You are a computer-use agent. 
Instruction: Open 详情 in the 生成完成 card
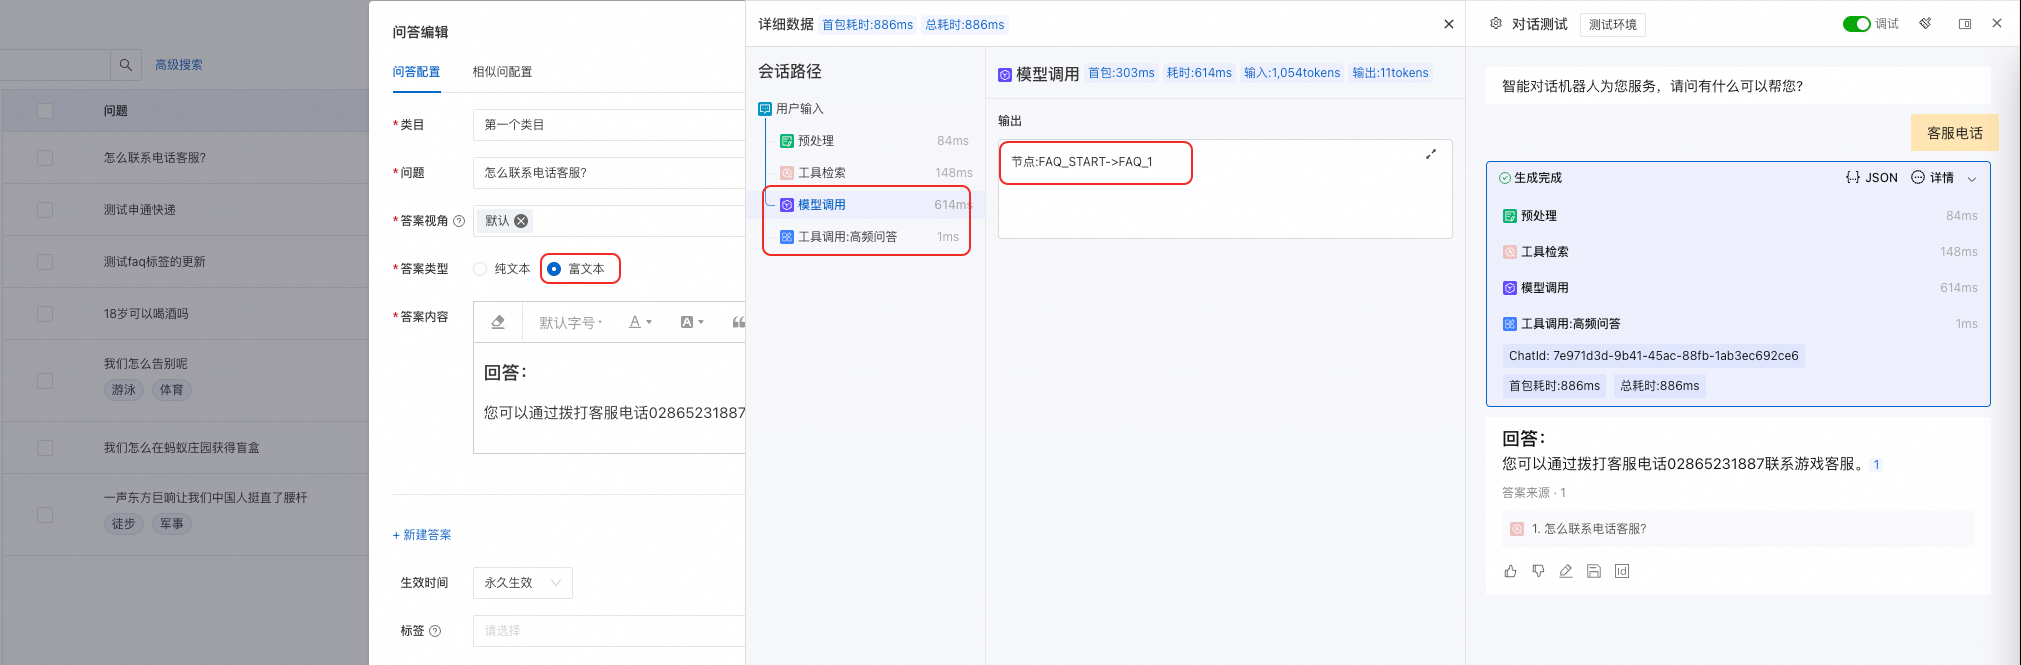(1932, 178)
